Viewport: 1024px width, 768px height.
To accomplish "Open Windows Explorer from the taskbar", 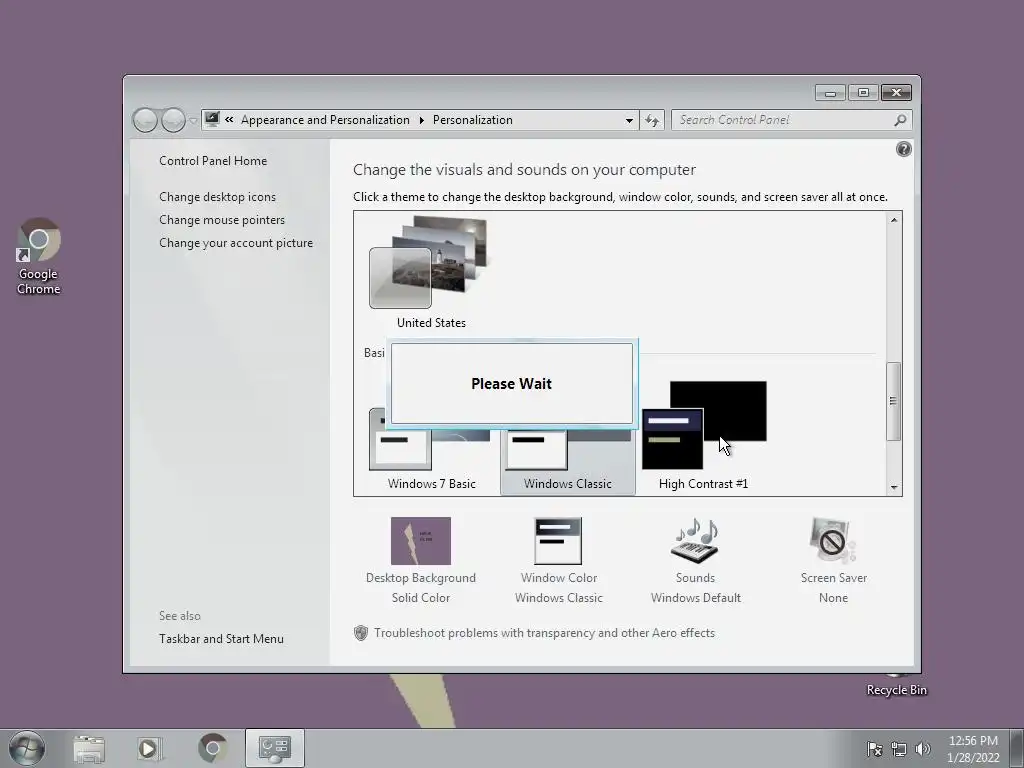I will tap(89, 748).
